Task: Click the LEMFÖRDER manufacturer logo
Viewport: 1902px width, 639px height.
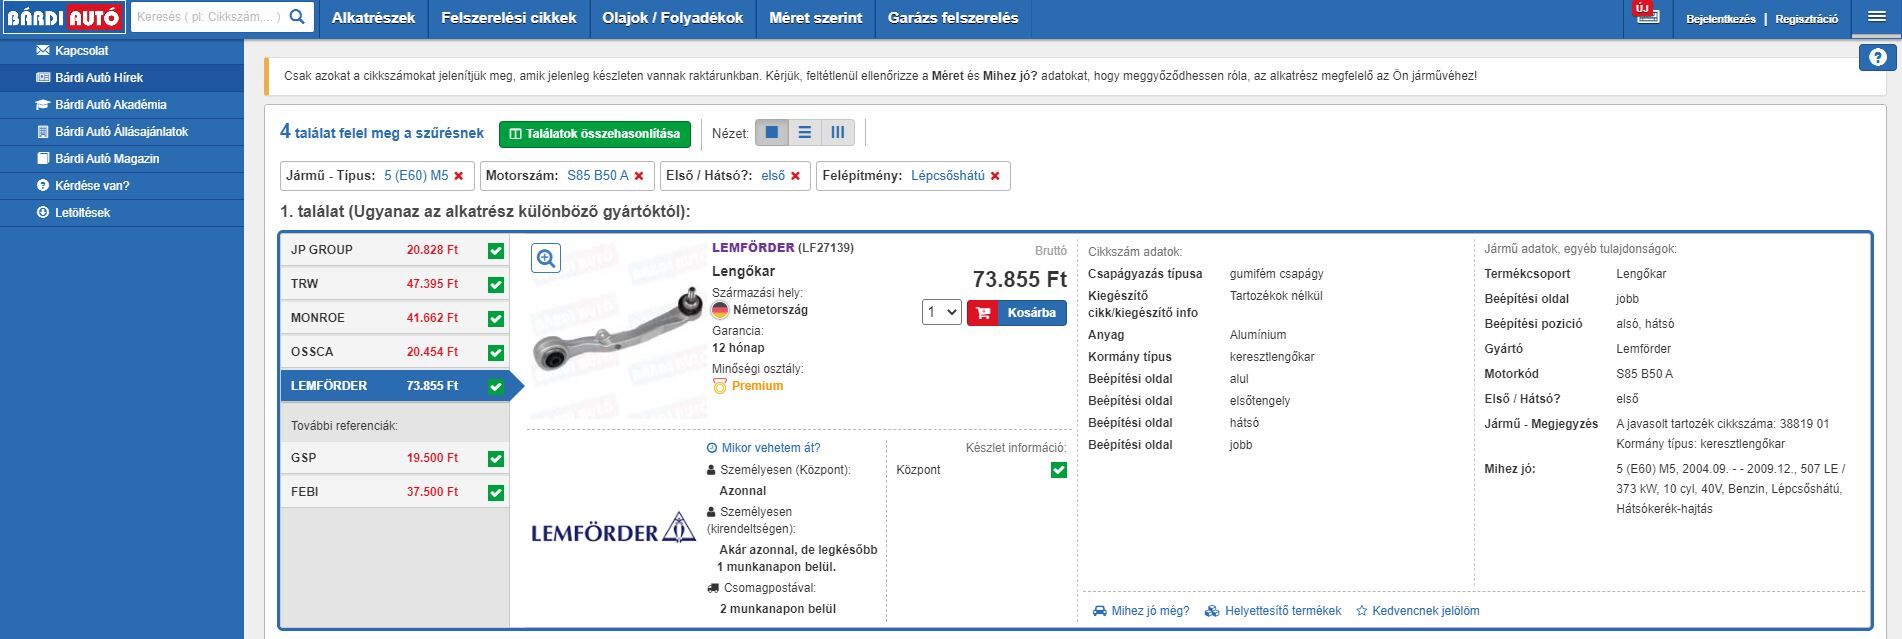Action: [x=613, y=528]
